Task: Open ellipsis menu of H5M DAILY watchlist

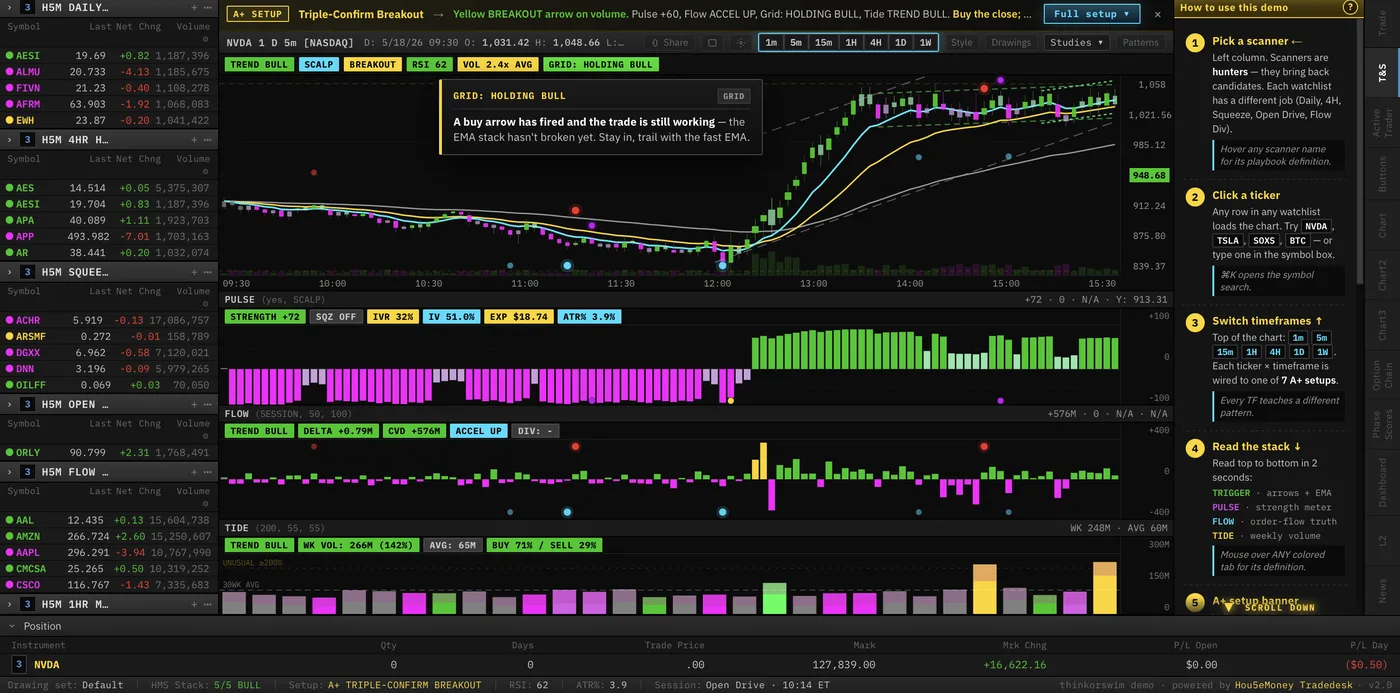Action: pos(207,7)
